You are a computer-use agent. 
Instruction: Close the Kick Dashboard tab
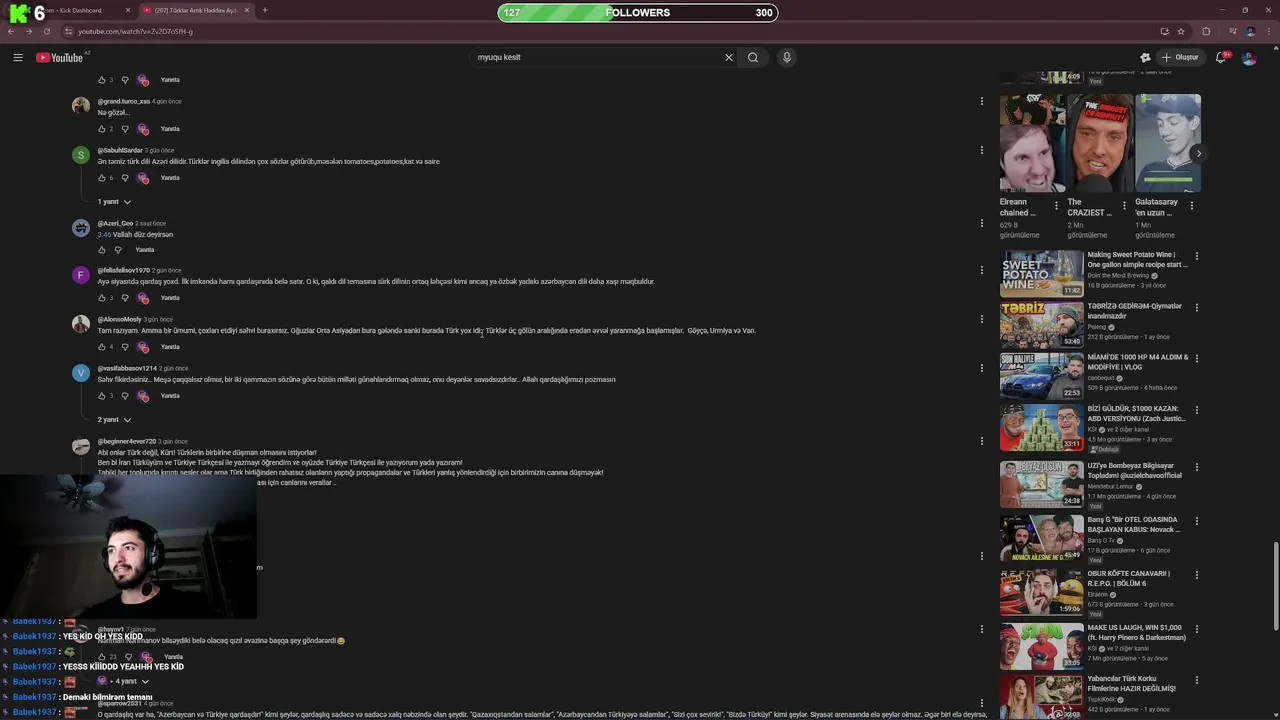pyautogui.click(x=128, y=10)
